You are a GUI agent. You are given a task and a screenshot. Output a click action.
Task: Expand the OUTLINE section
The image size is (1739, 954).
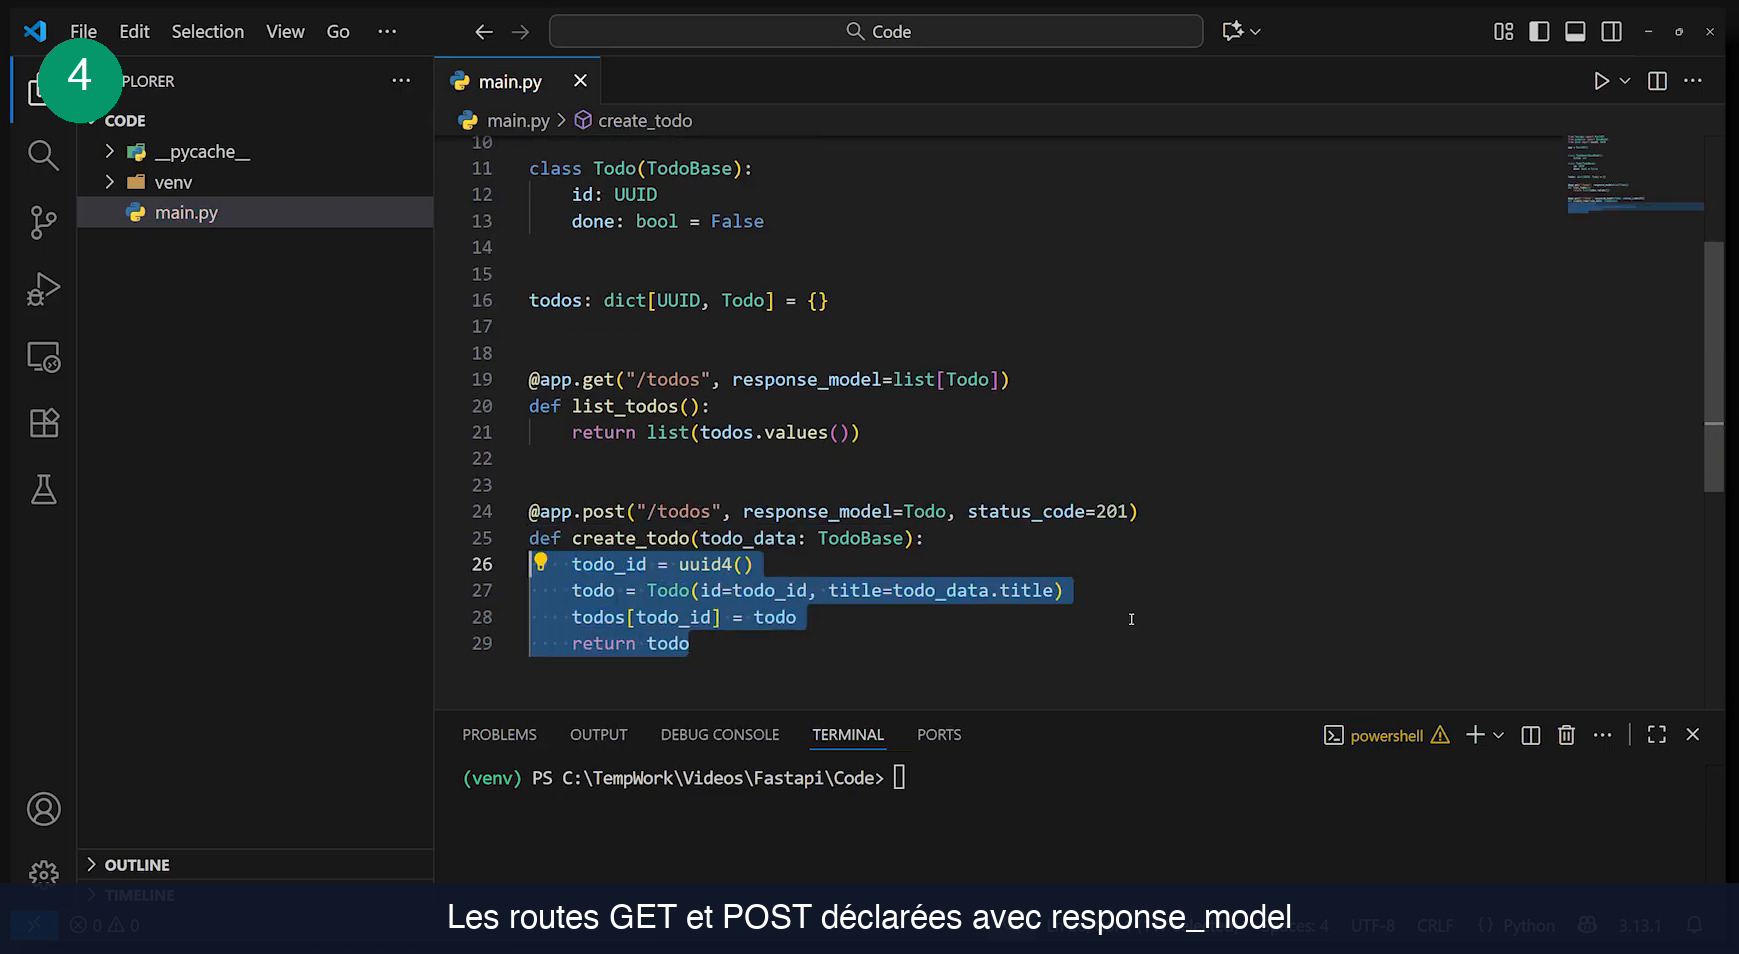[137, 865]
